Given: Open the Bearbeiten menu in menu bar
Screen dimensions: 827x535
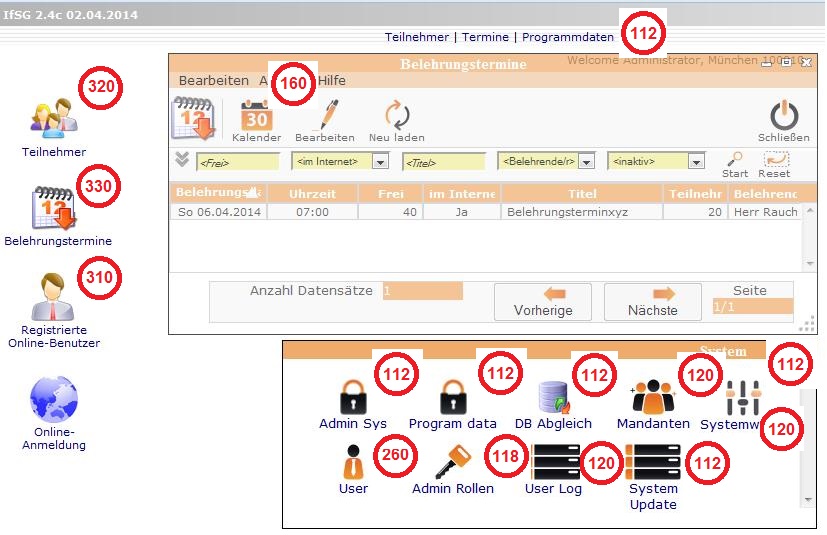Looking at the screenshot, I should tap(213, 81).
